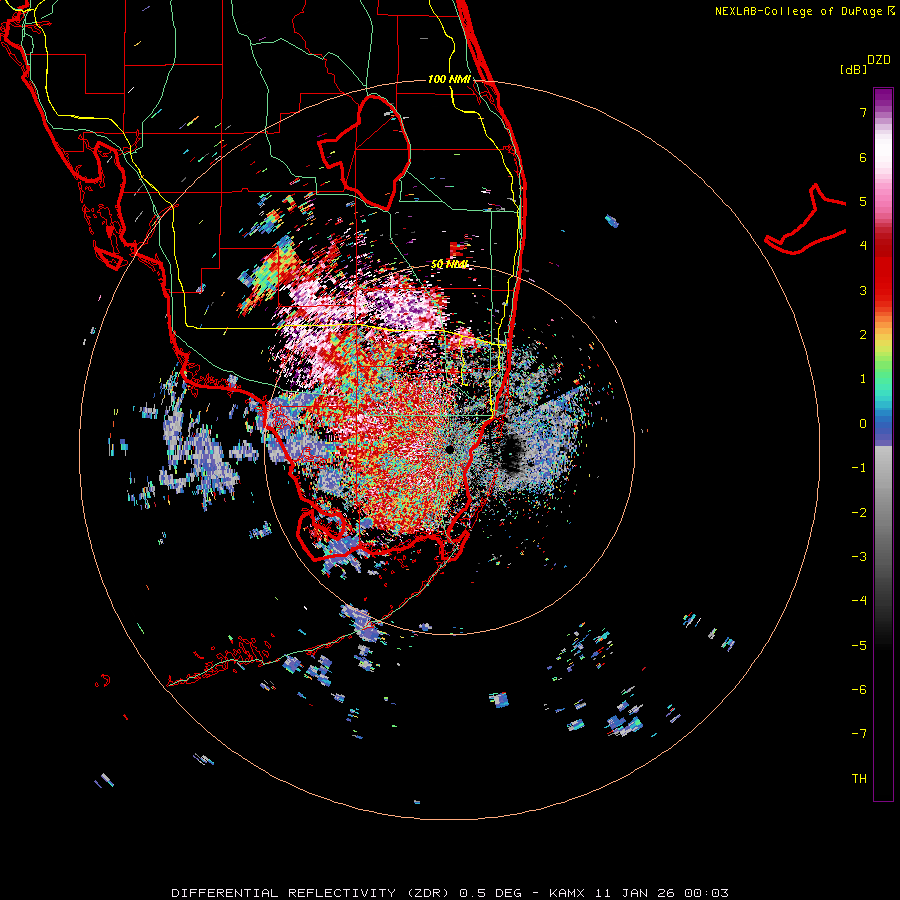Click the TH threshold label on the scale
The width and height of the screenshot is (900, 900).
(859, 779)
